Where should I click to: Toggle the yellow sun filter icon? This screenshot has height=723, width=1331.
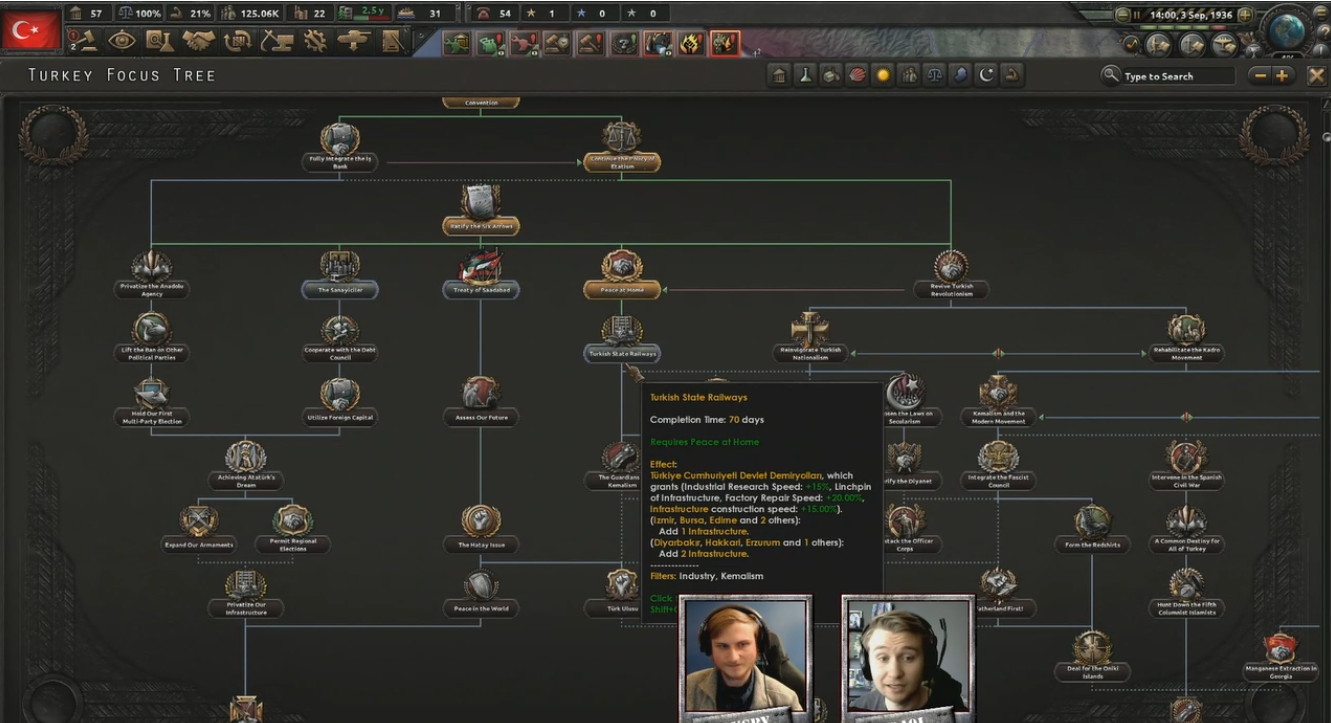883,76
